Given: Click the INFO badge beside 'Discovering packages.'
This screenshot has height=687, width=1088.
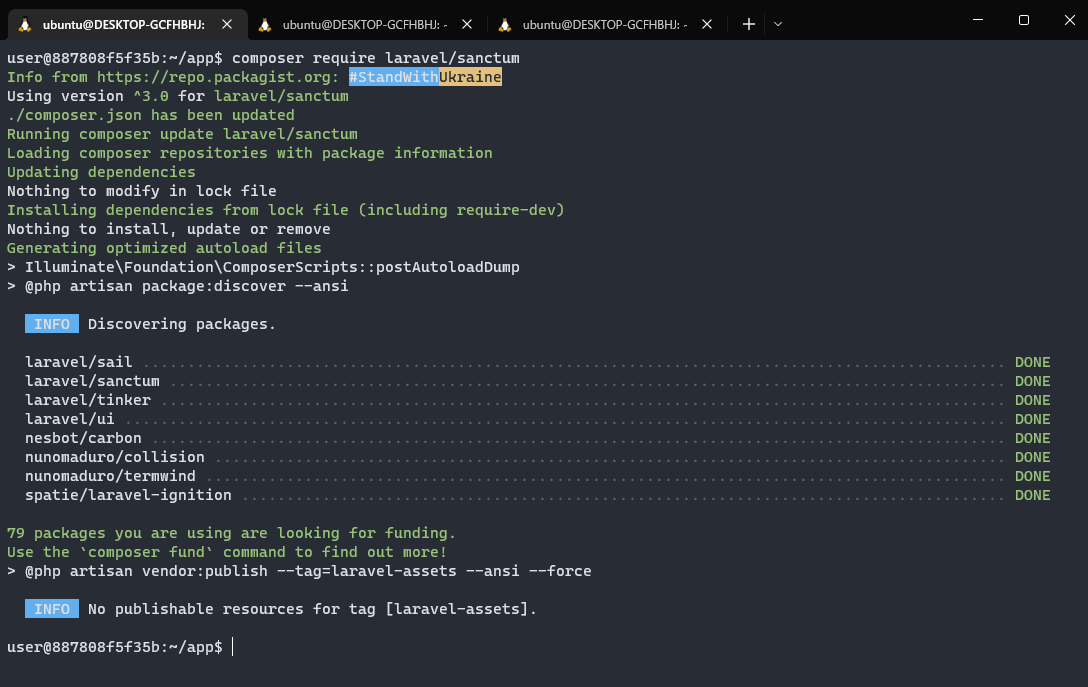Looking at the screenshot, I should 52,324.
